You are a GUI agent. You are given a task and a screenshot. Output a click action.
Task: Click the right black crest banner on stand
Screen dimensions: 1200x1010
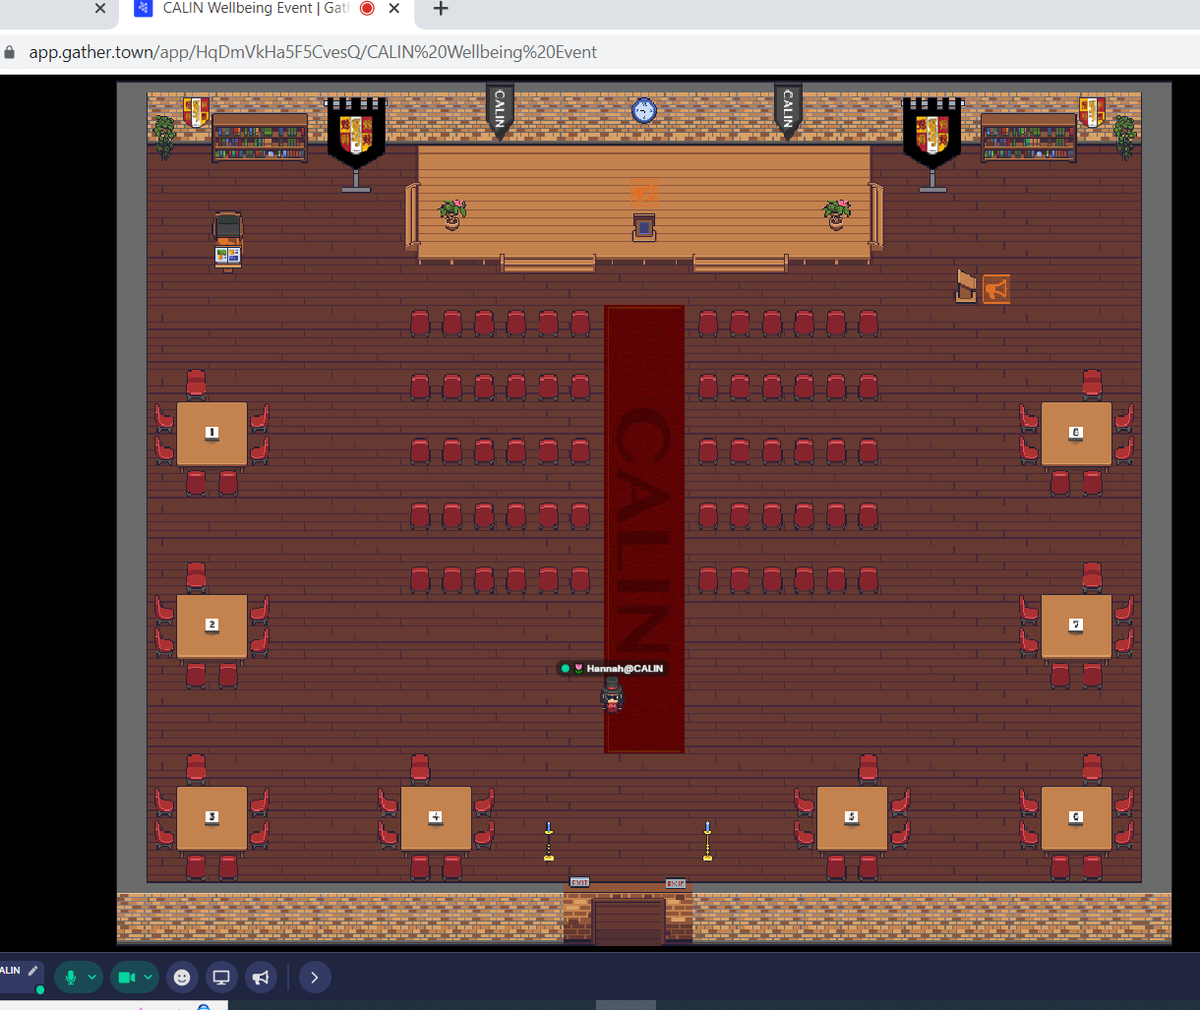click(932, 143)
